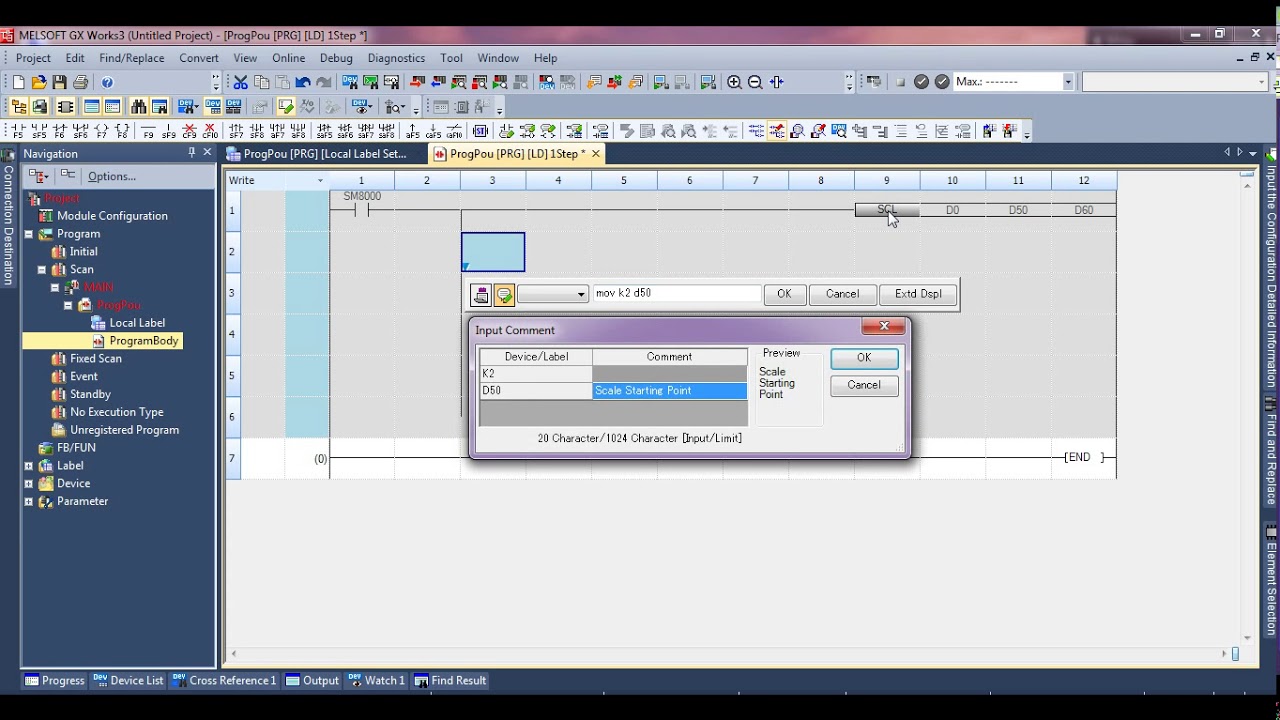Click the Zoom Out magnifier icon
The width and height of the screenshot is (1280, 720).
[755, 82]
